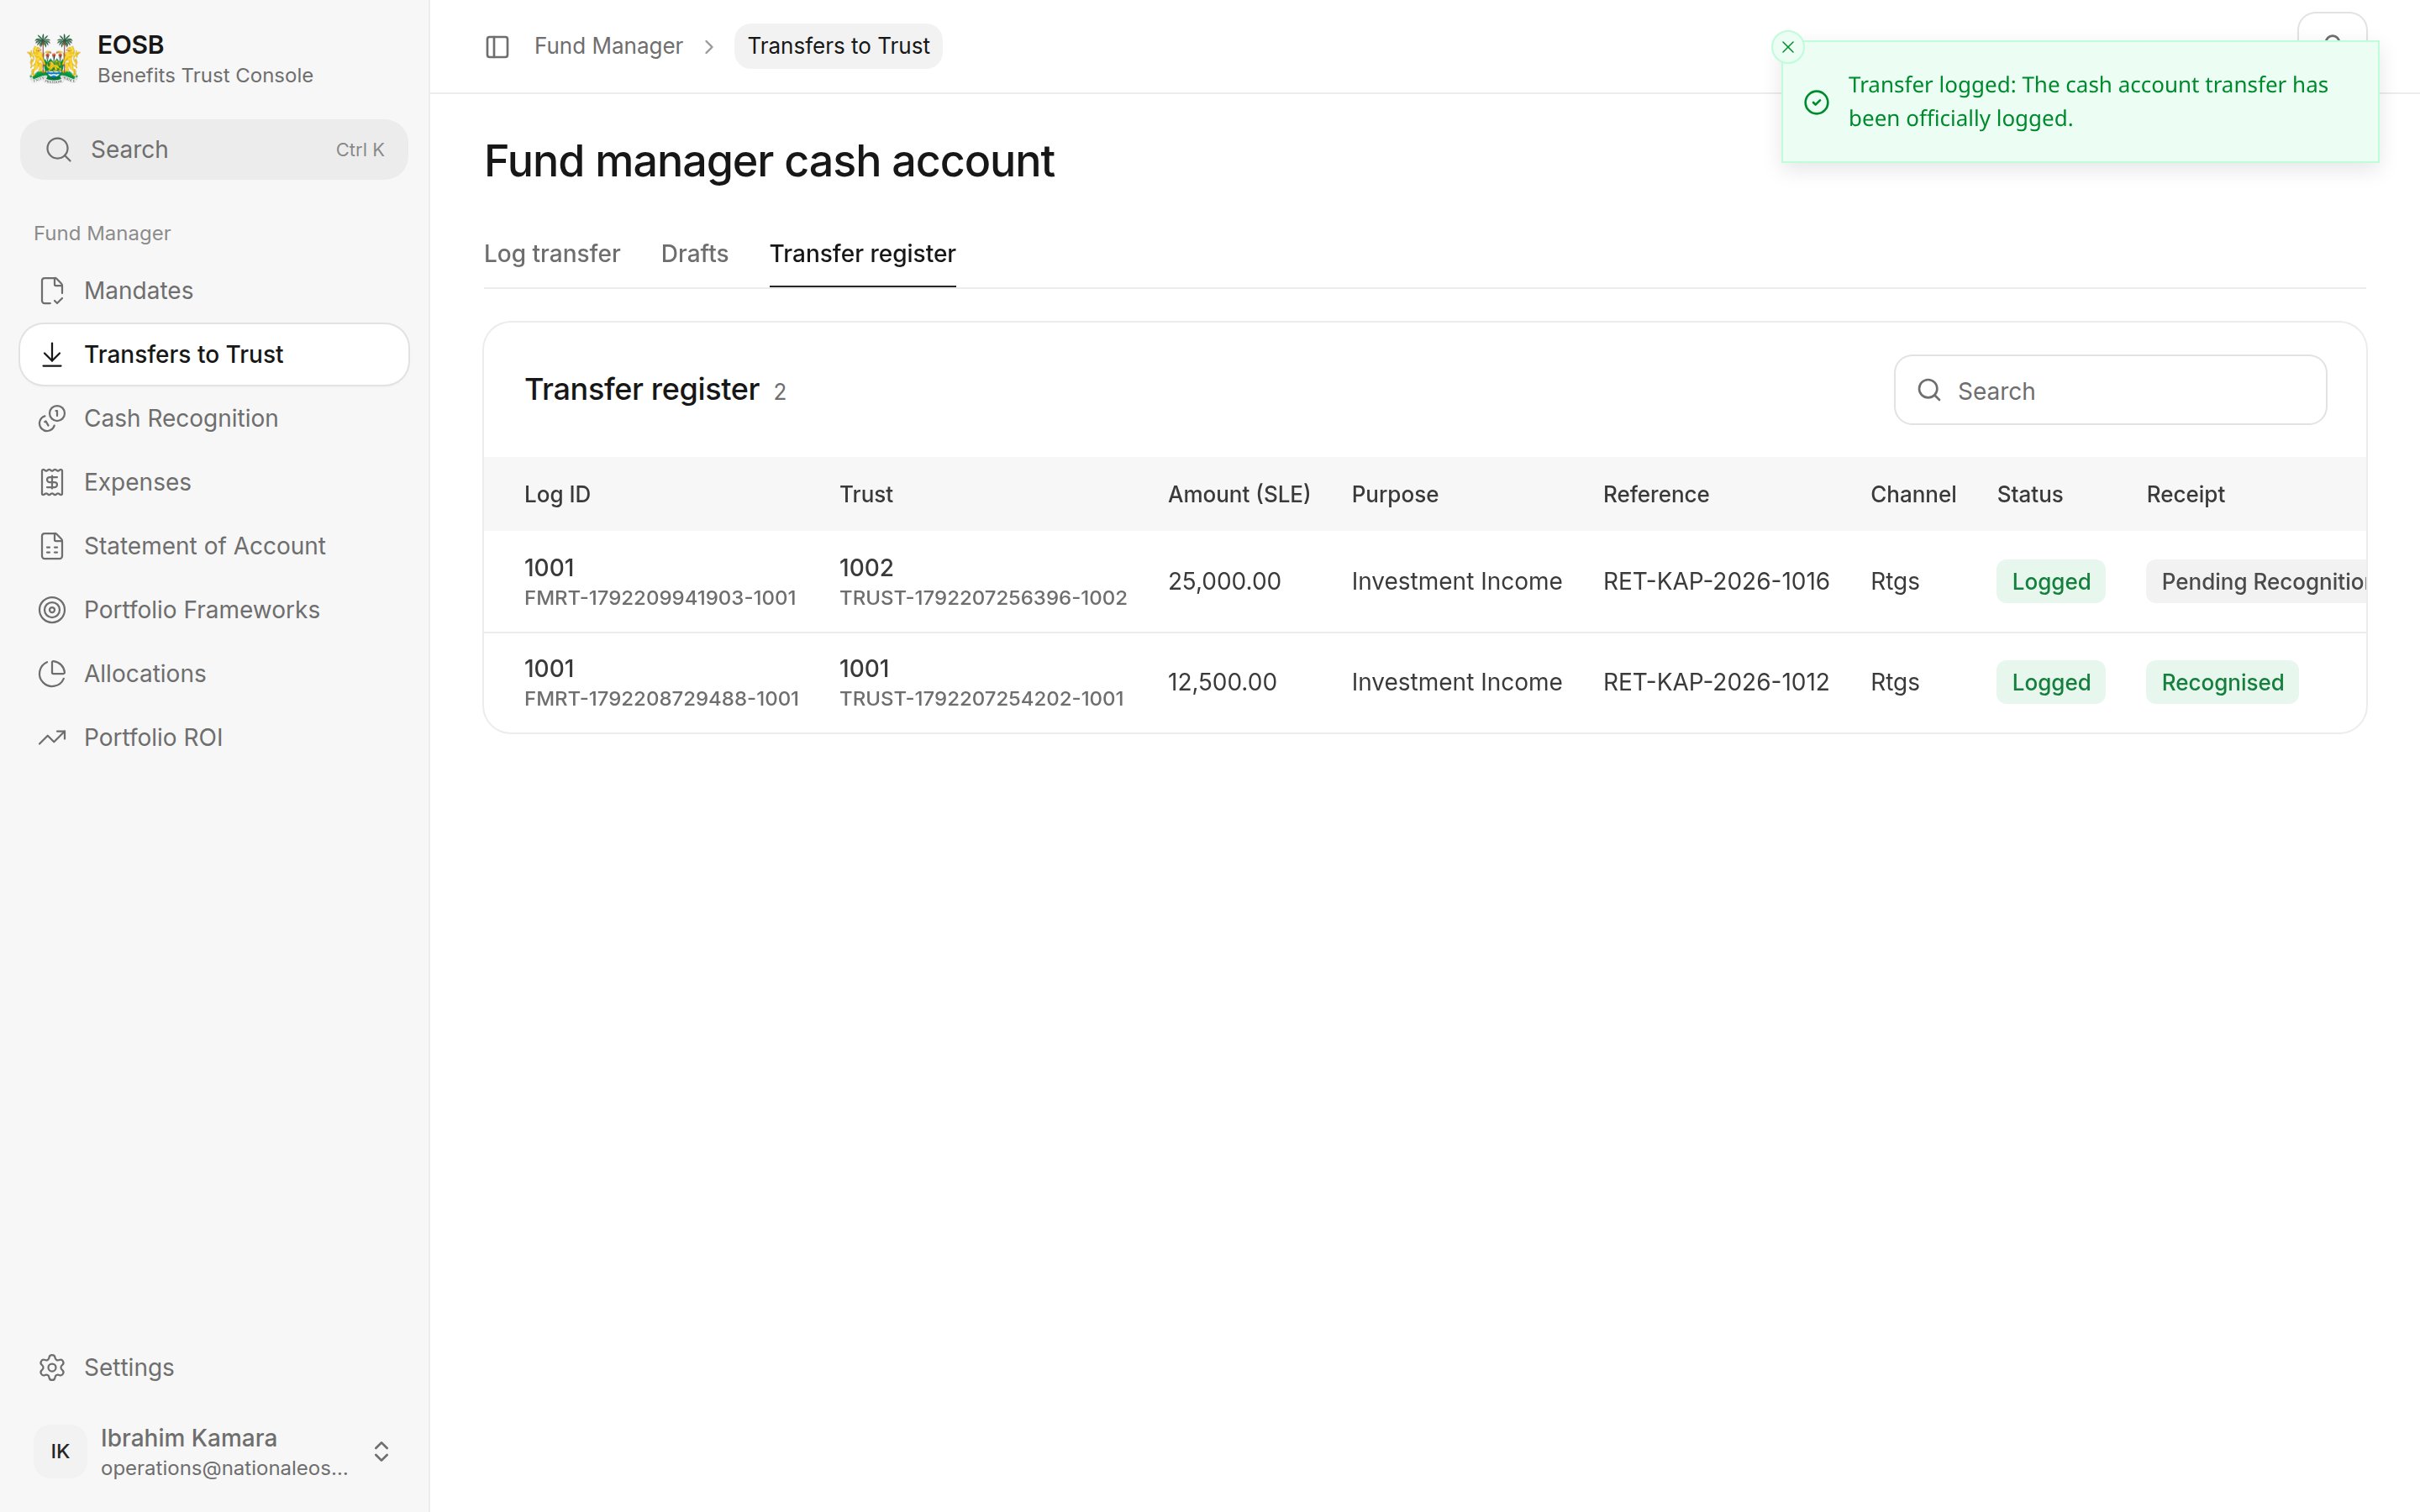This screenshot has height=1512, width=2420.
Task: Click the Fund Manager breadcrumb link
Action: tap(608, 47)
